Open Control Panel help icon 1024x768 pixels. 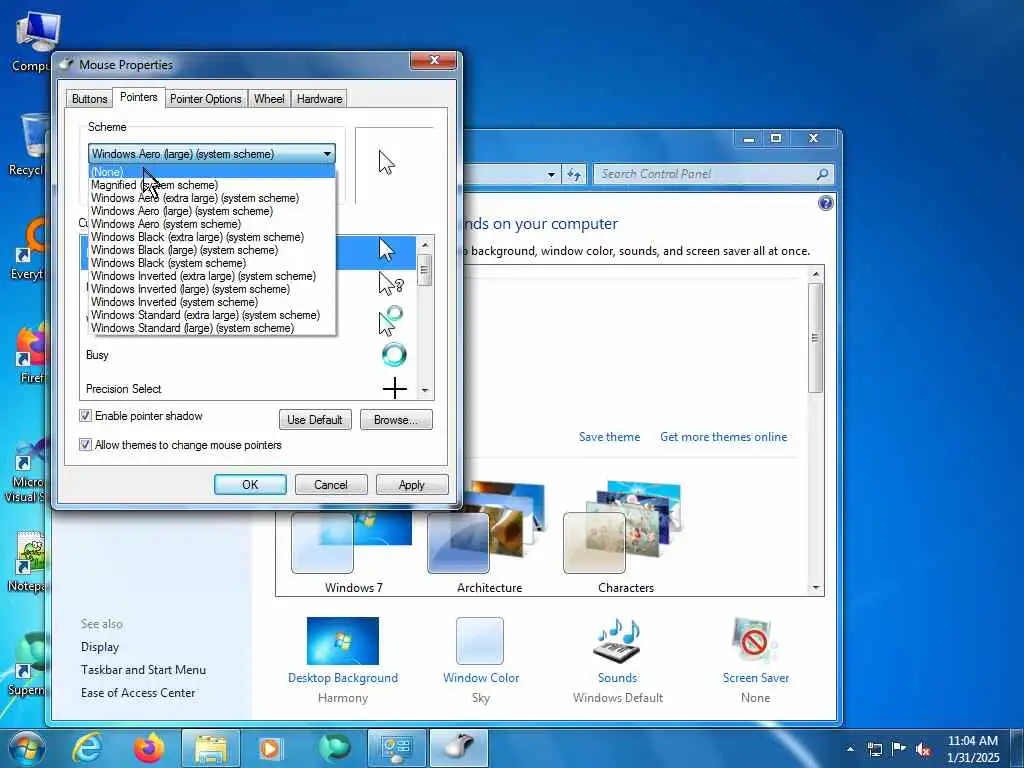825,203
